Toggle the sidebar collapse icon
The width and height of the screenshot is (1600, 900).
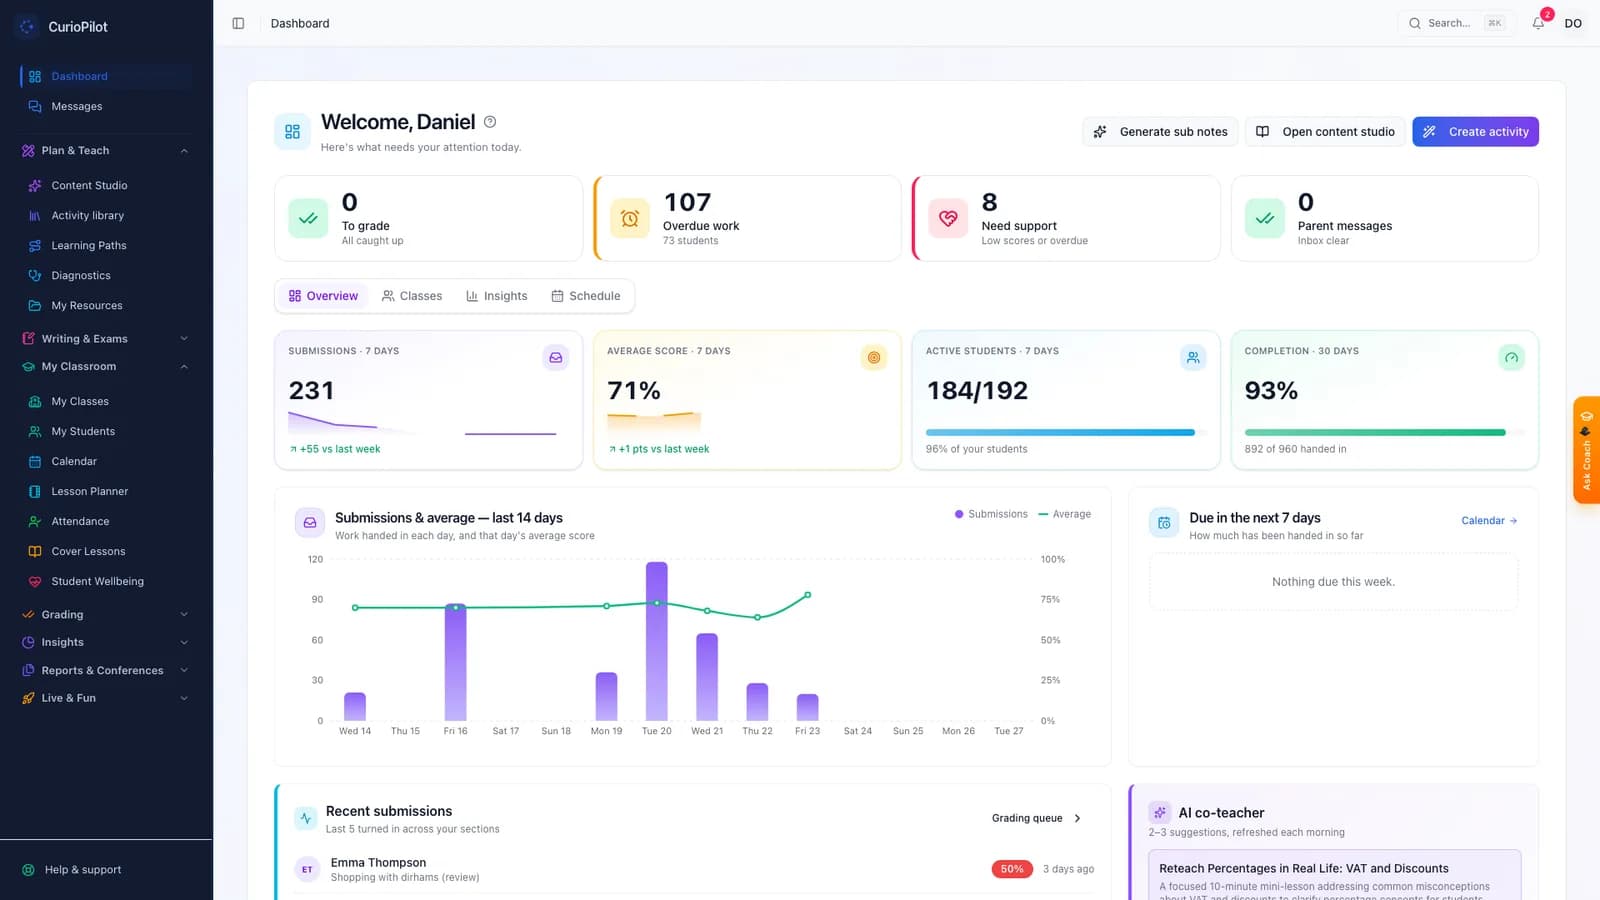click(x=238, y=23)
